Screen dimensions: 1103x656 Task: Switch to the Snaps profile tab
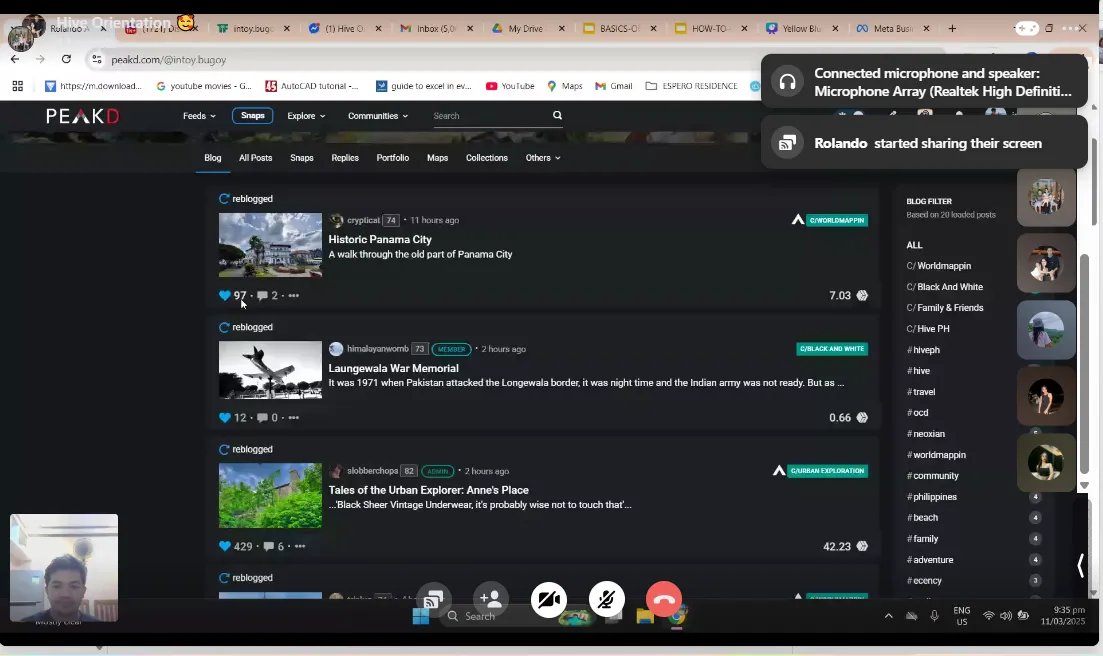pos(302,158)
